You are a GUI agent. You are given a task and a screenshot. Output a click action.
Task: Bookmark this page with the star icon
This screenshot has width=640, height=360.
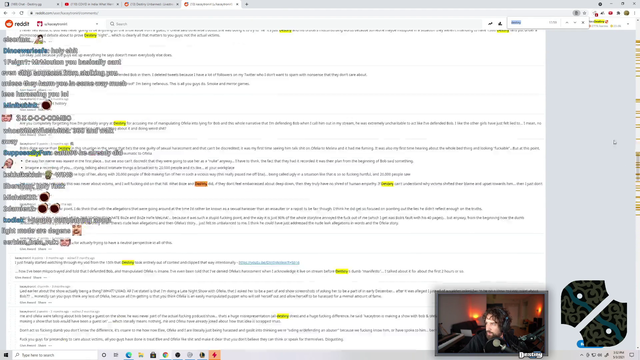point(584,13)
